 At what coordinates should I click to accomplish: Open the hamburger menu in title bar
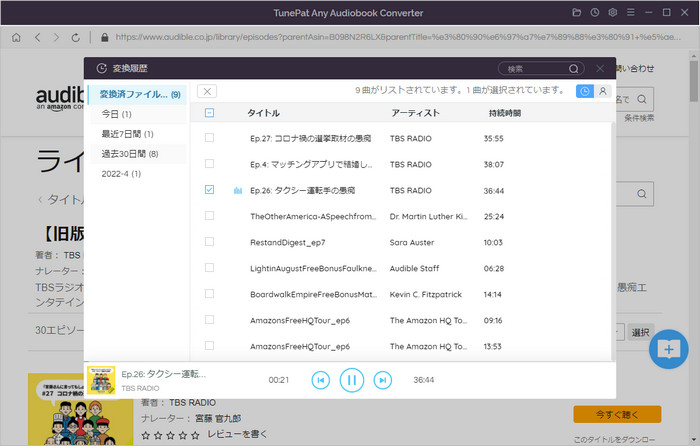point(630,13)
